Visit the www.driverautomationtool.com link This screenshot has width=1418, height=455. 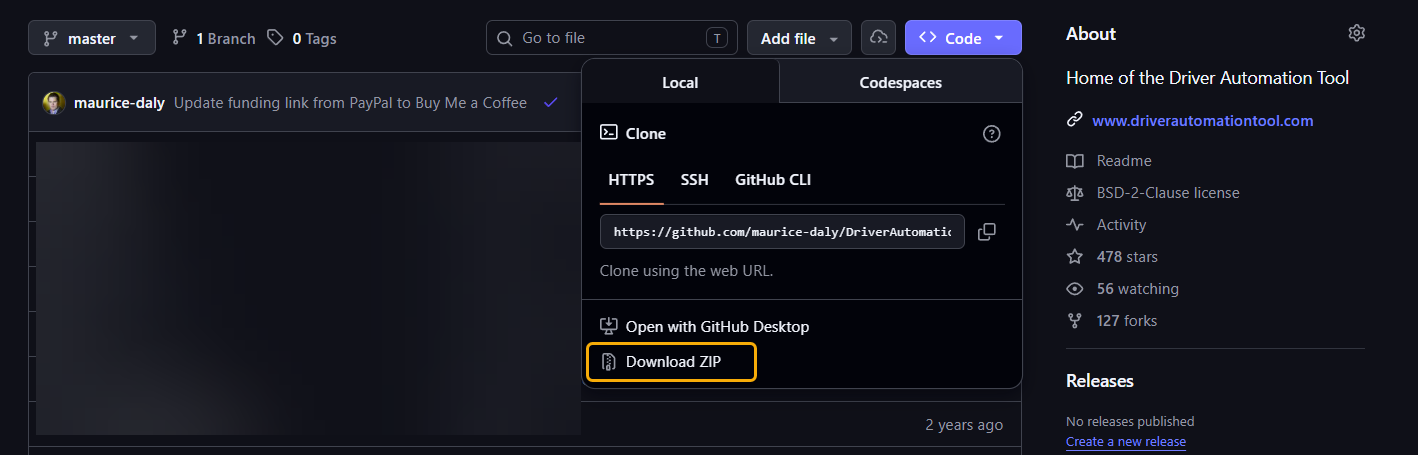click(x=1202, y=120)
